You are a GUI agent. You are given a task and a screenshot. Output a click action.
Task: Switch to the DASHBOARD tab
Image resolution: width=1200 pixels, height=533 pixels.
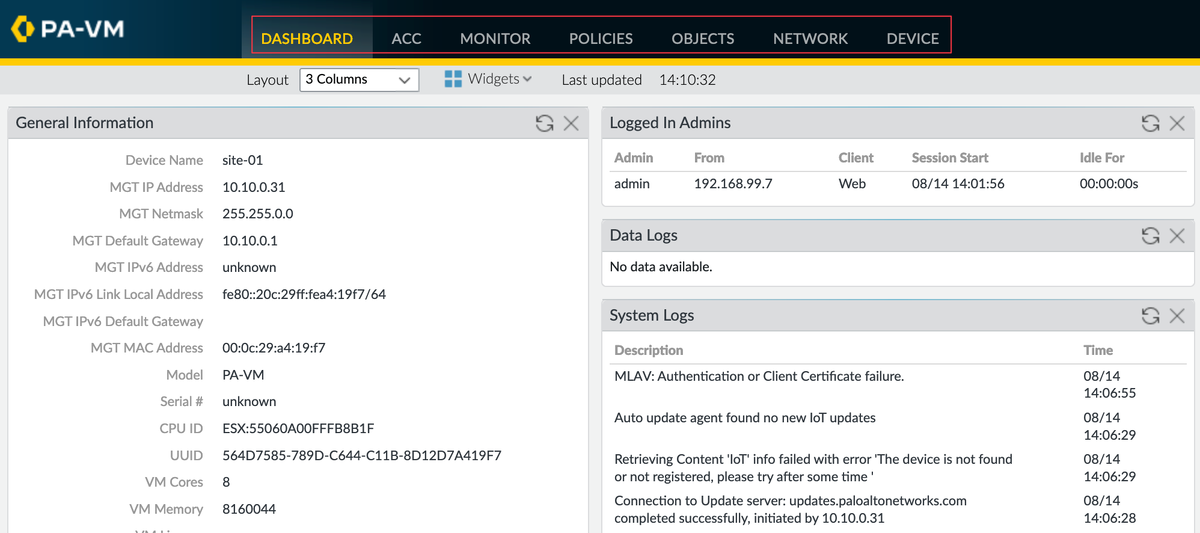307,38
